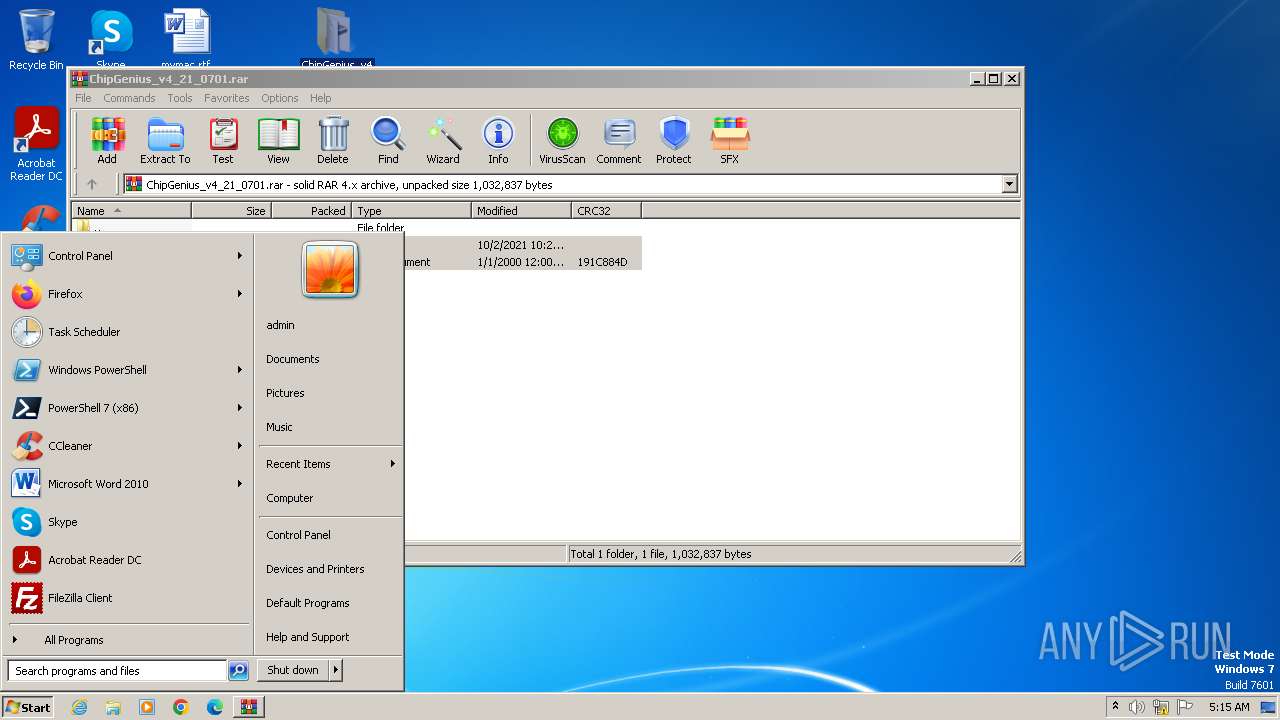Open the Favorites menu

tap(227, 98)
